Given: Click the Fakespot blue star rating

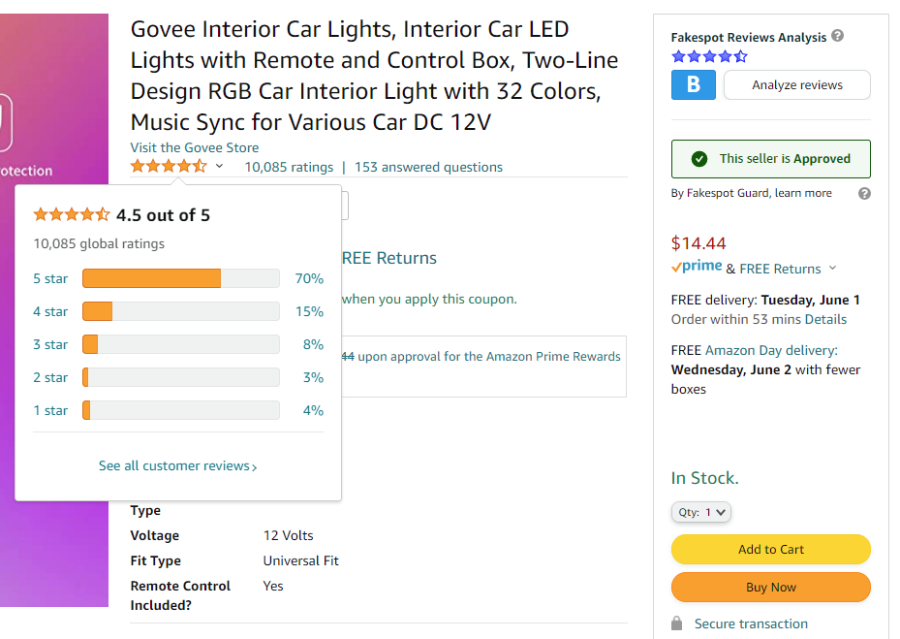Looking at the screenshot, I should [709, 56].
